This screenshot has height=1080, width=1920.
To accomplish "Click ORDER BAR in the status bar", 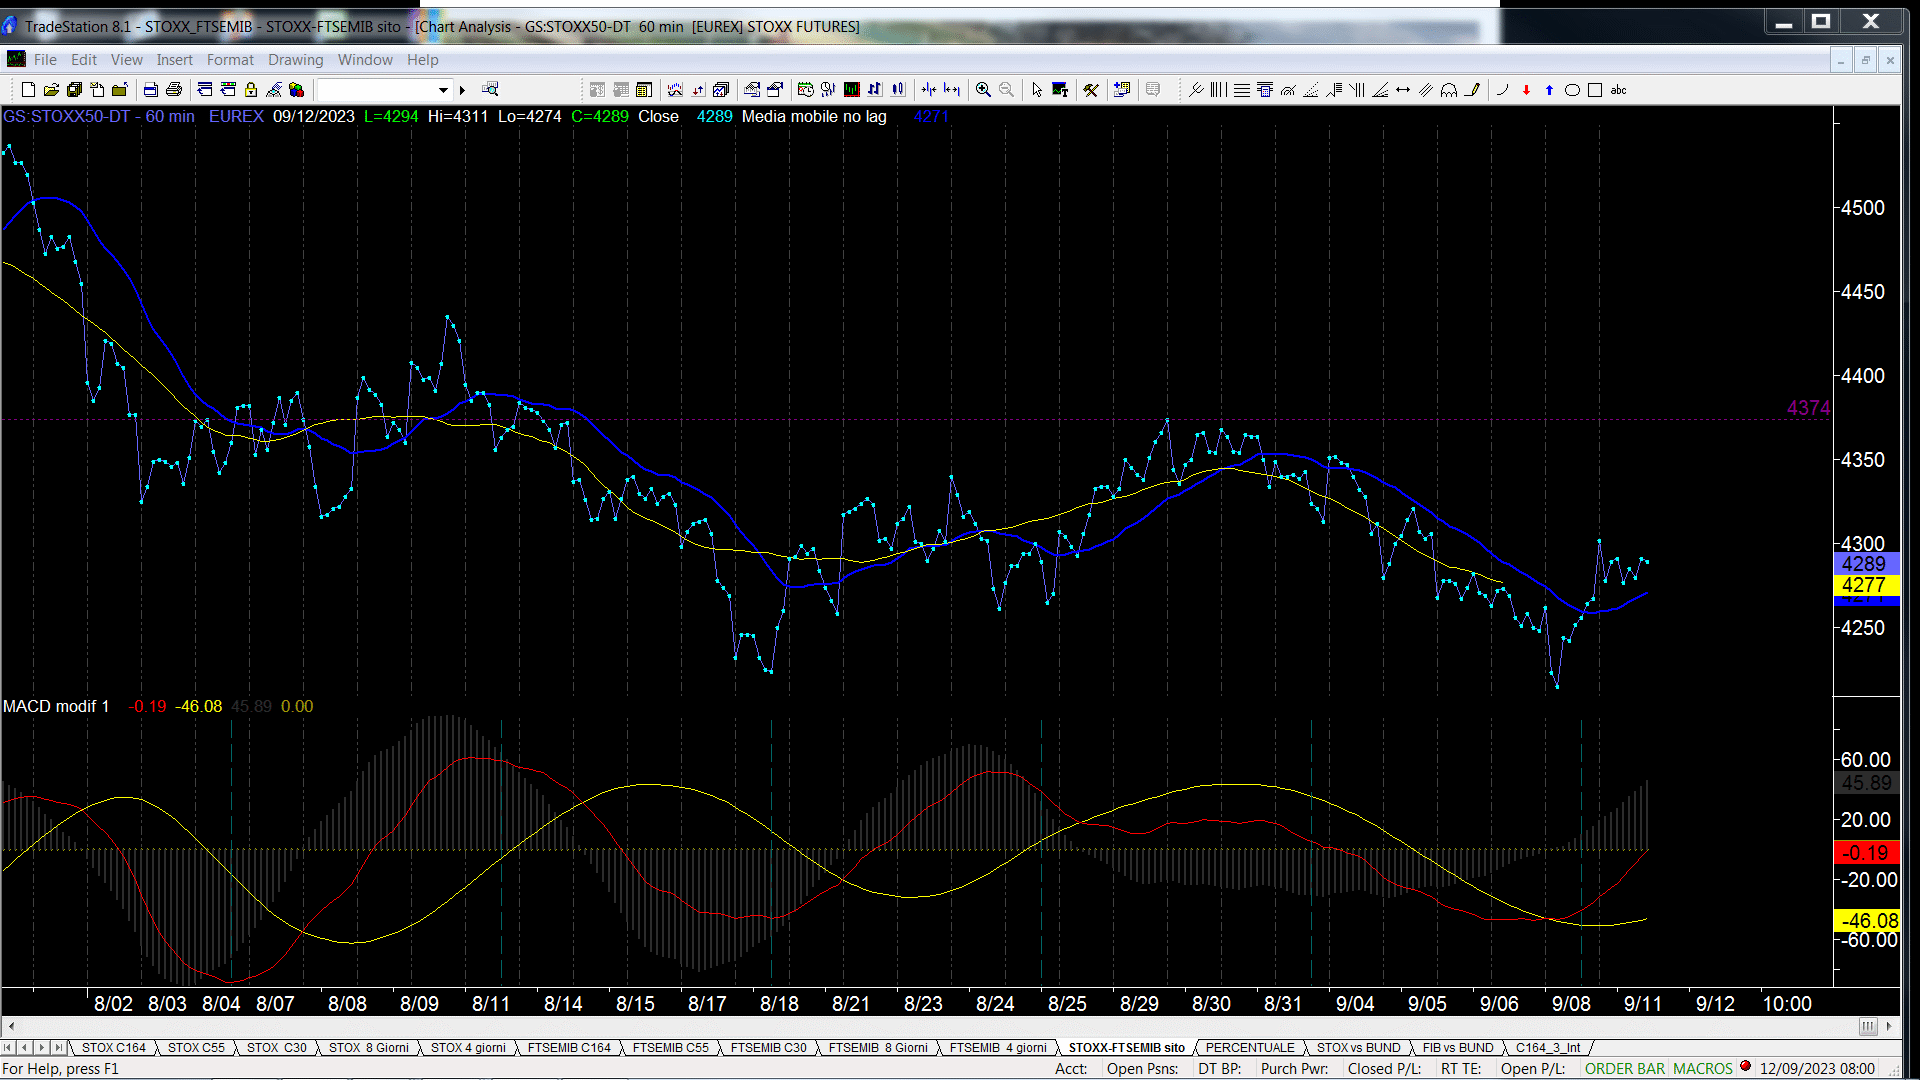I will [x=1625, y=1069].
